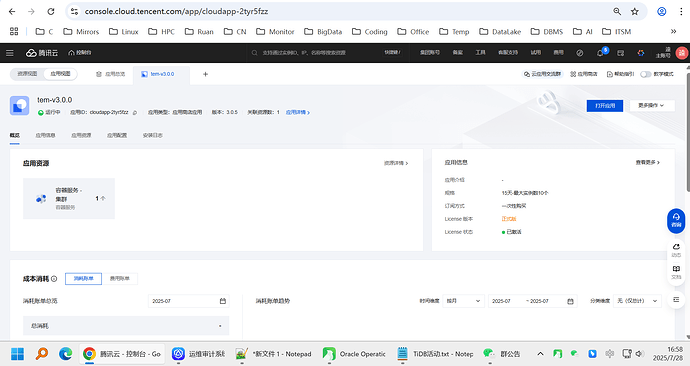
Task: Expand the 分类维度 无(仅总计) dropdown
Action: pyautogui.click(x=637, y=301)
